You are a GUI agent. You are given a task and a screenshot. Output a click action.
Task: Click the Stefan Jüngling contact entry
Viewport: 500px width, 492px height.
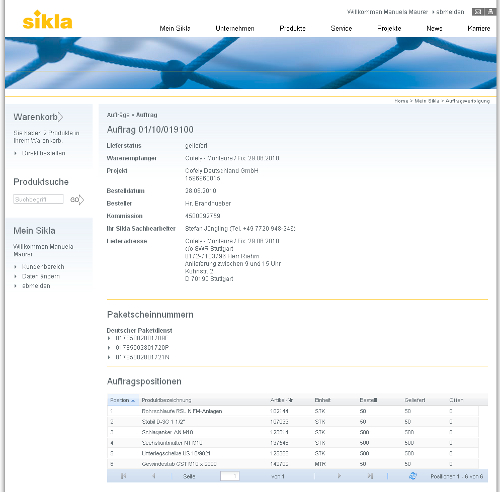click(x=240, y=229)
